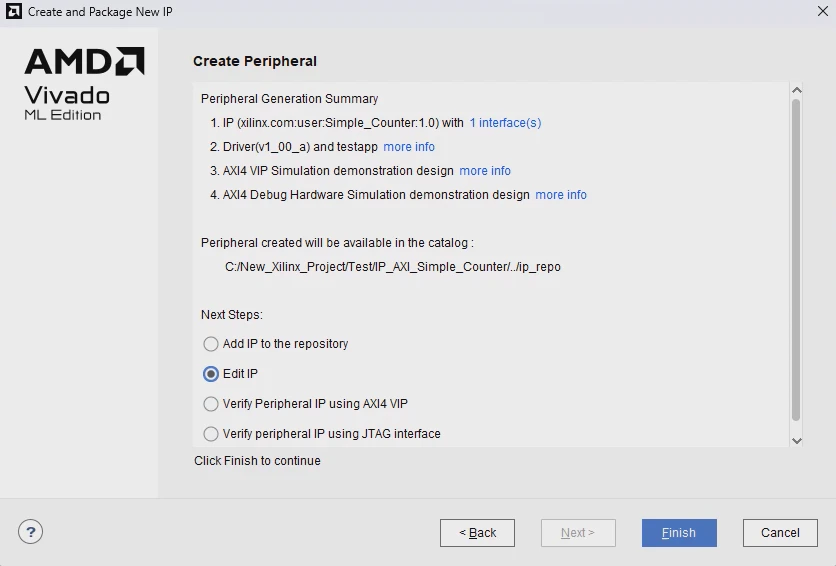
Task: Click the help question mark icon
Action: (31, 532)
